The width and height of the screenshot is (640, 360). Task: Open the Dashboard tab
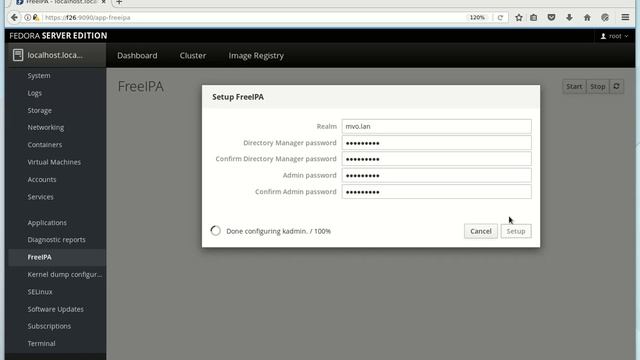tap(137, 56)
